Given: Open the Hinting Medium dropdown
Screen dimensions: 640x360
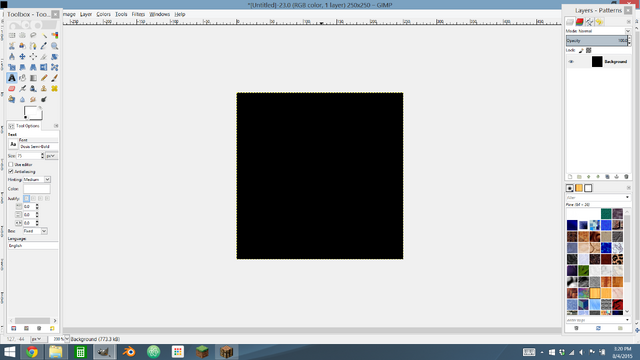Looking at the screenshot, I should pos(36,180).
